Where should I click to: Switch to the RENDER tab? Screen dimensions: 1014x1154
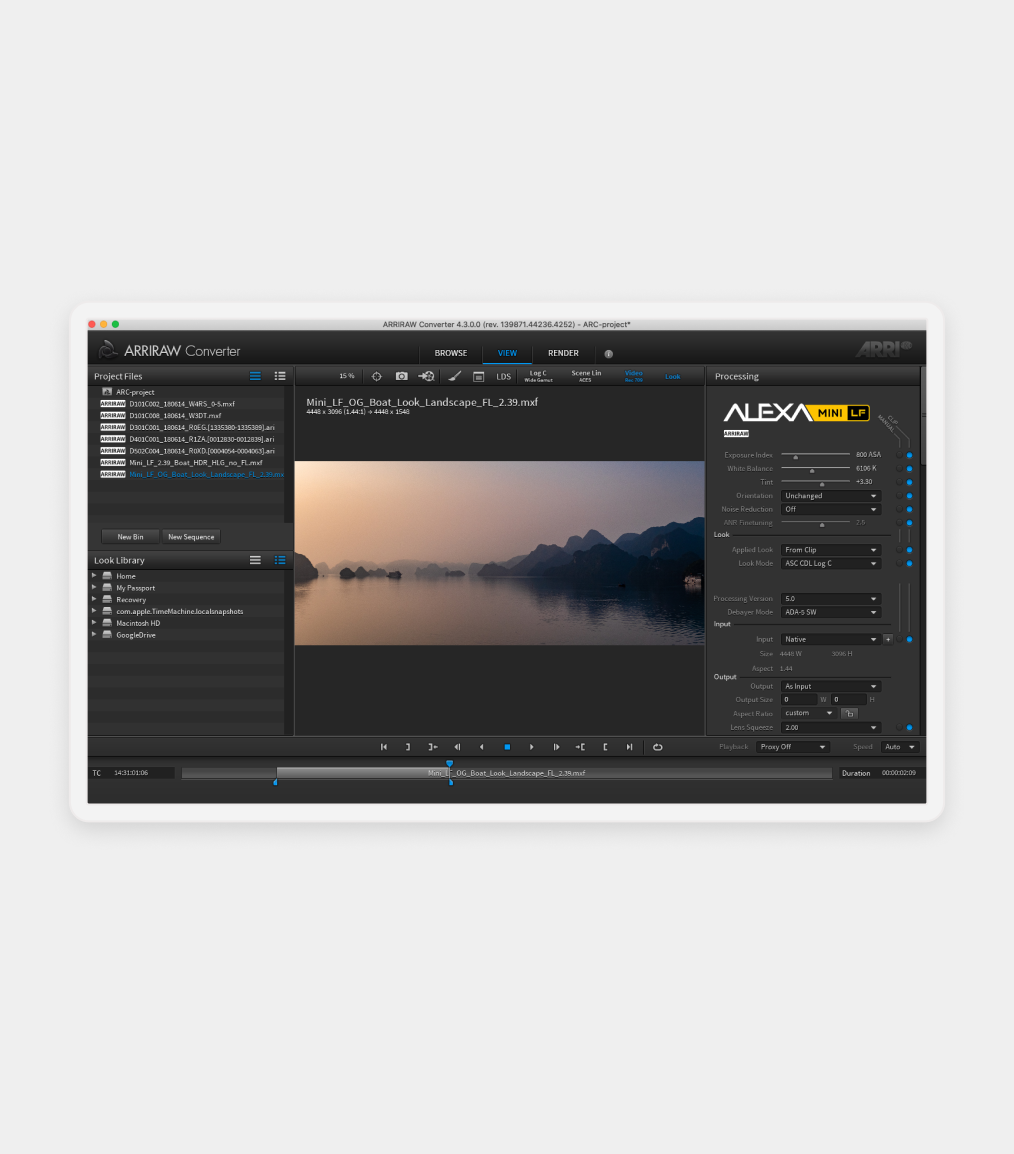[563, 353]
